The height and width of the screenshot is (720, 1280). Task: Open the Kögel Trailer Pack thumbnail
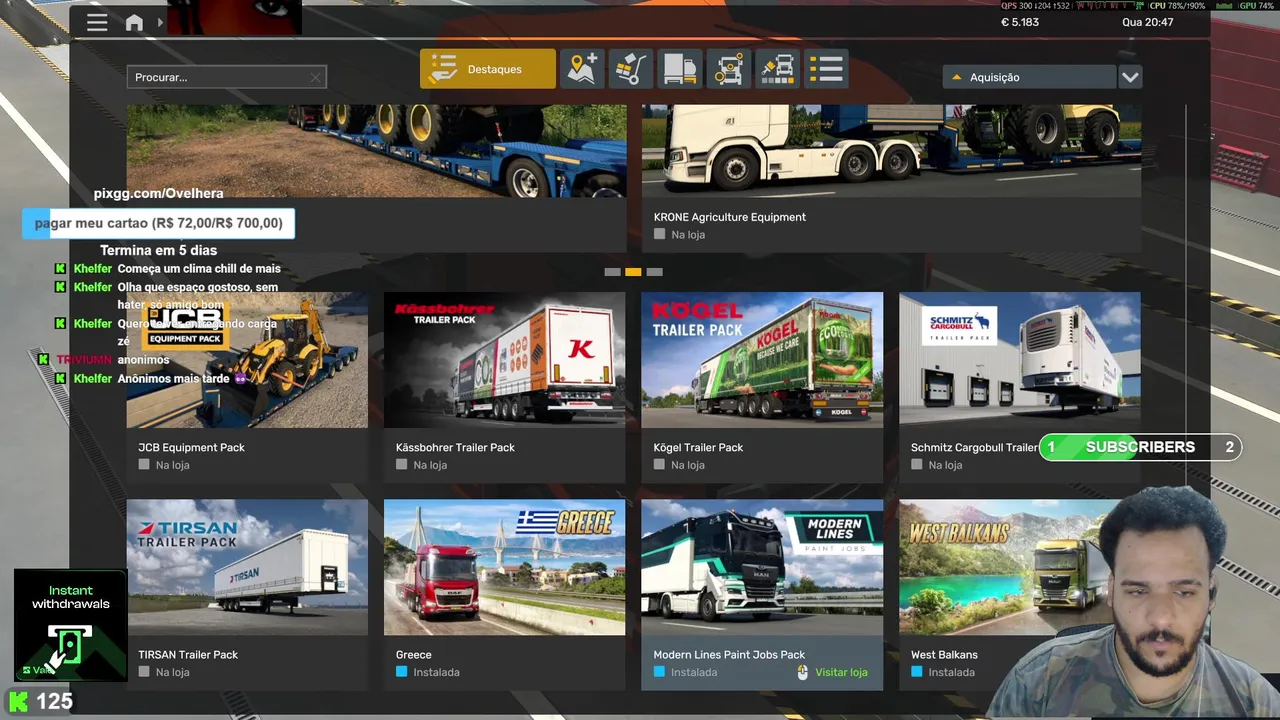coord(762,360)
